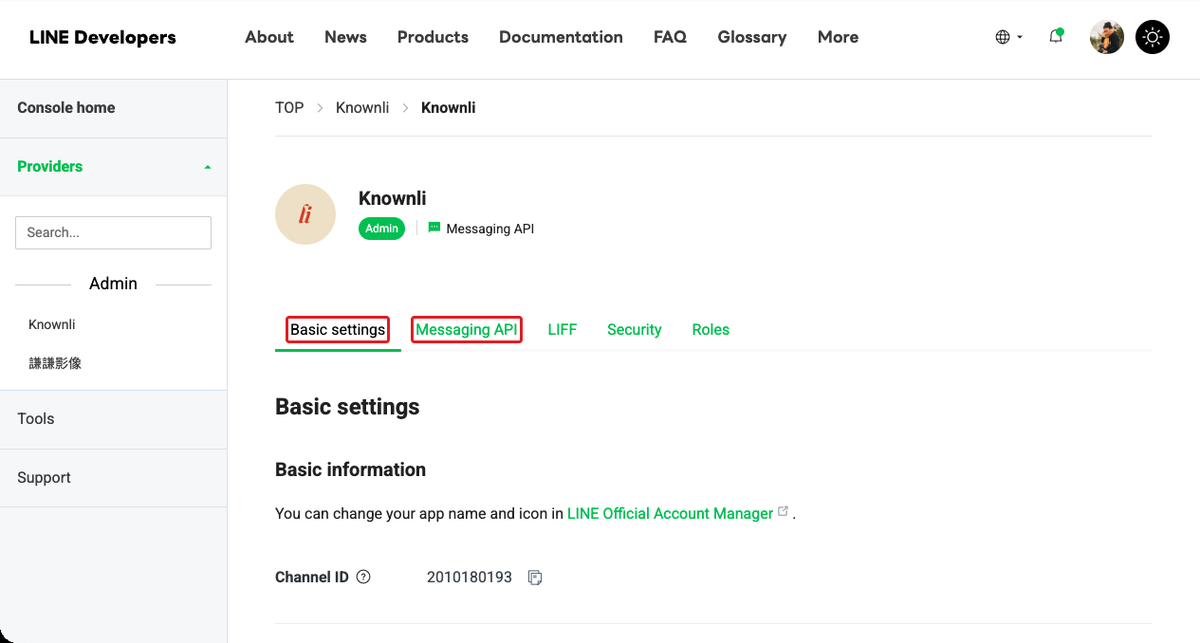Click the Basic information heading
Viewport: 1200px width, 643px height.
point(350,470)
